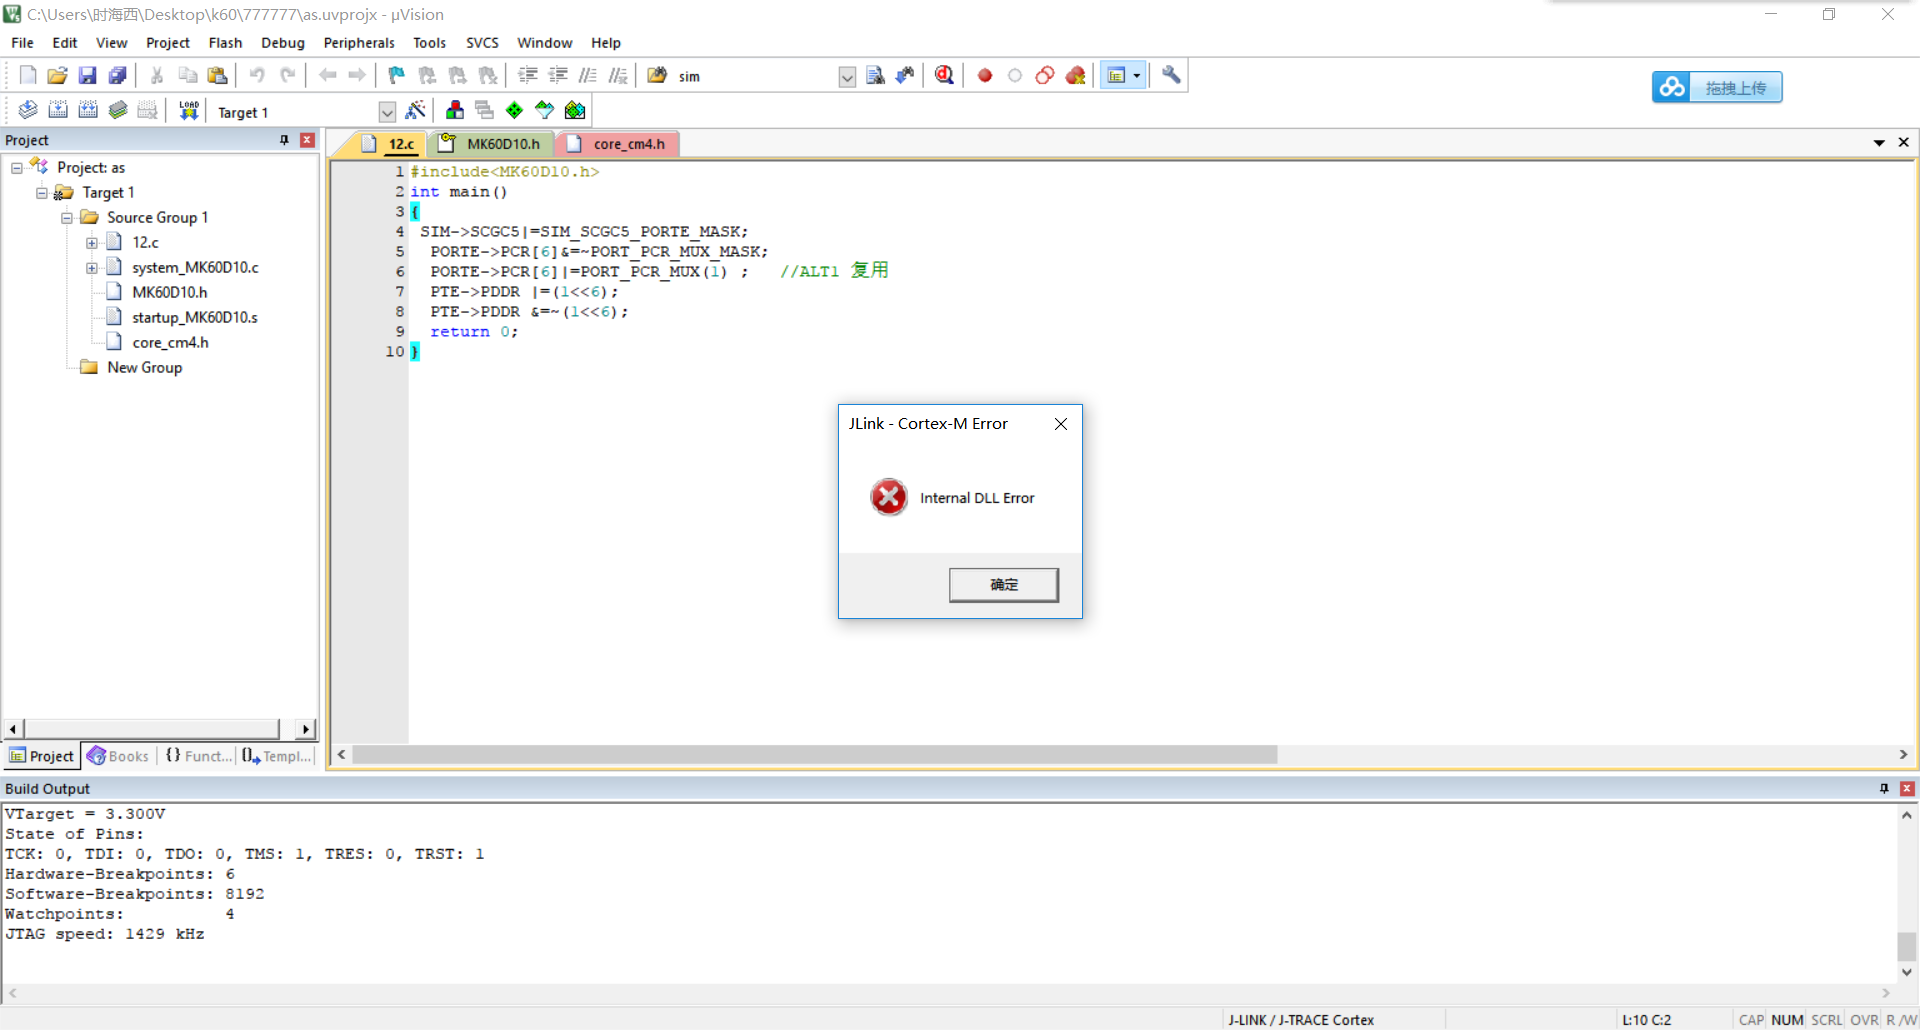This screenshot has width=1920, height=1030.
Task: Switch to the Templates panel tab
Action: coord(277,756)
